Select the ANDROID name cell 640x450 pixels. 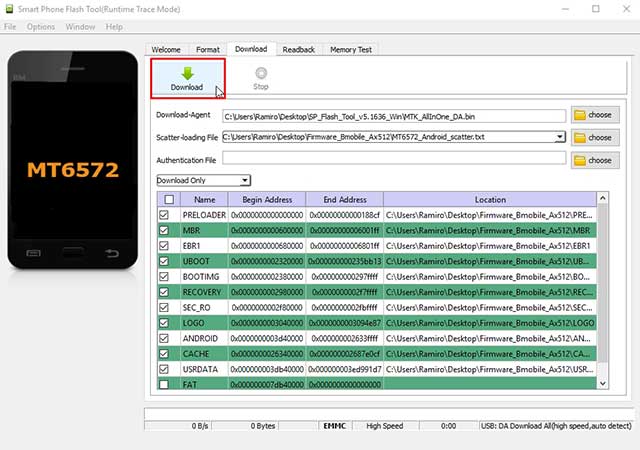pyautogui.click(x=204, y=339)
